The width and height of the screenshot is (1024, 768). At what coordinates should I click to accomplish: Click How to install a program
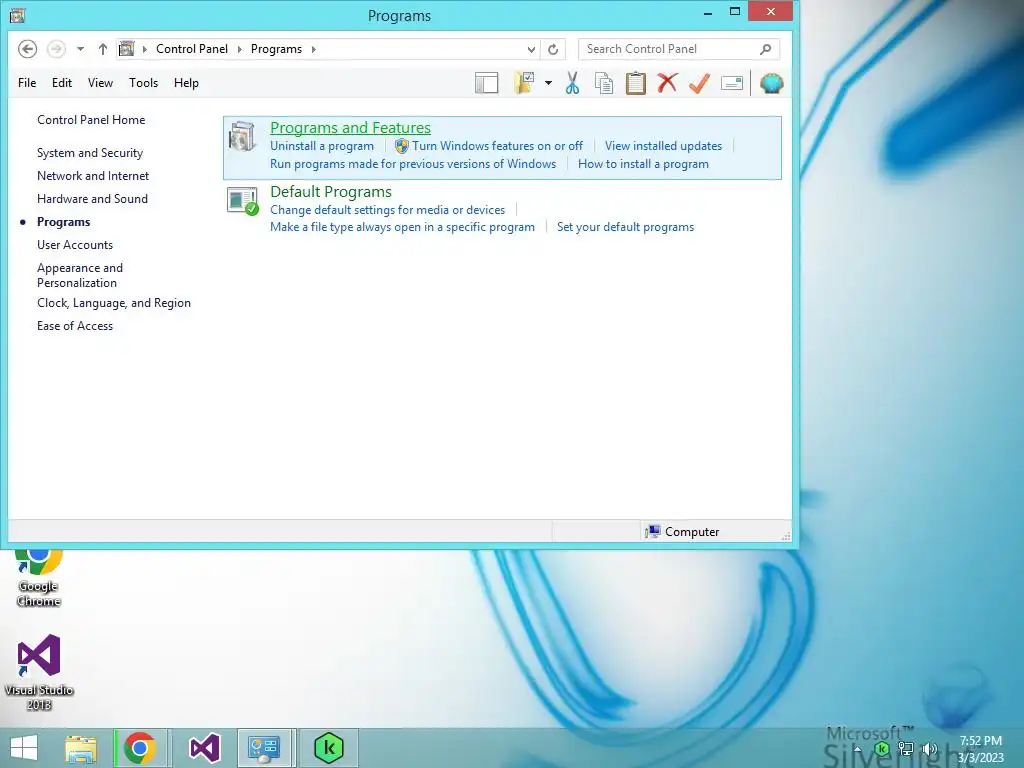[x=643, y=164]
